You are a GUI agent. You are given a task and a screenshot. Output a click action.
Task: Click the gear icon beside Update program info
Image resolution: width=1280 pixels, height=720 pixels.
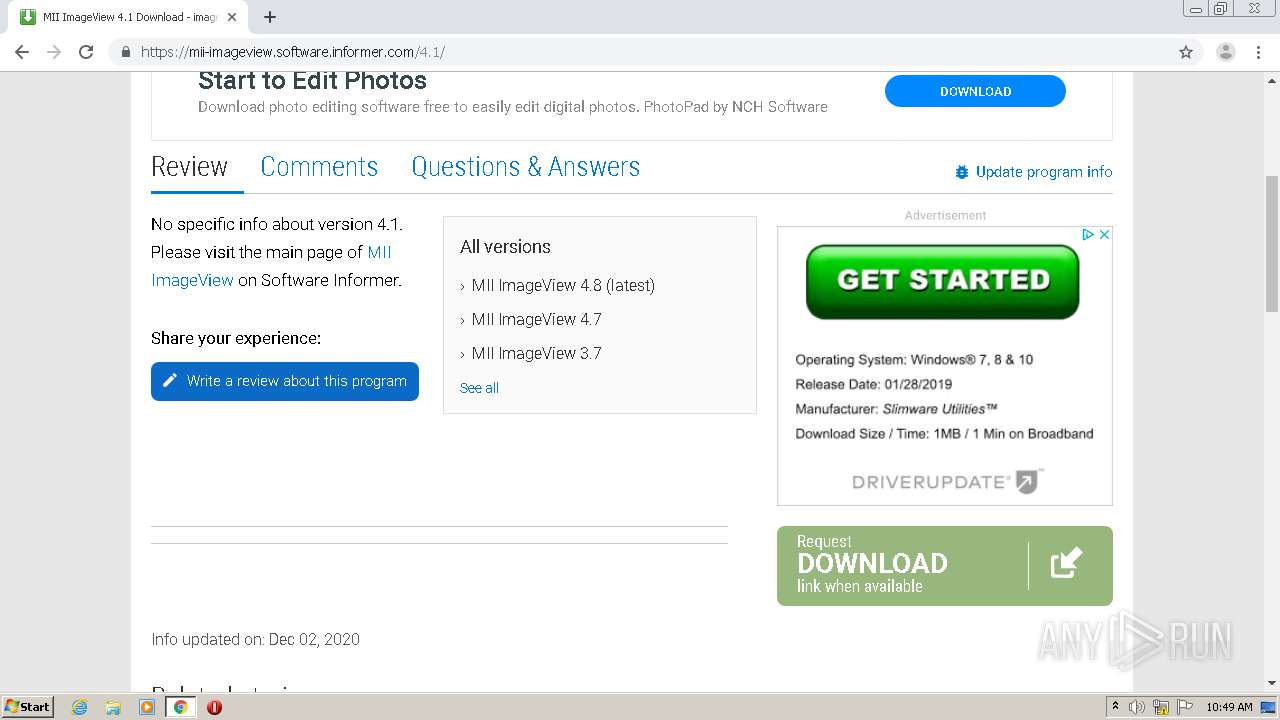tap(962, 172)
